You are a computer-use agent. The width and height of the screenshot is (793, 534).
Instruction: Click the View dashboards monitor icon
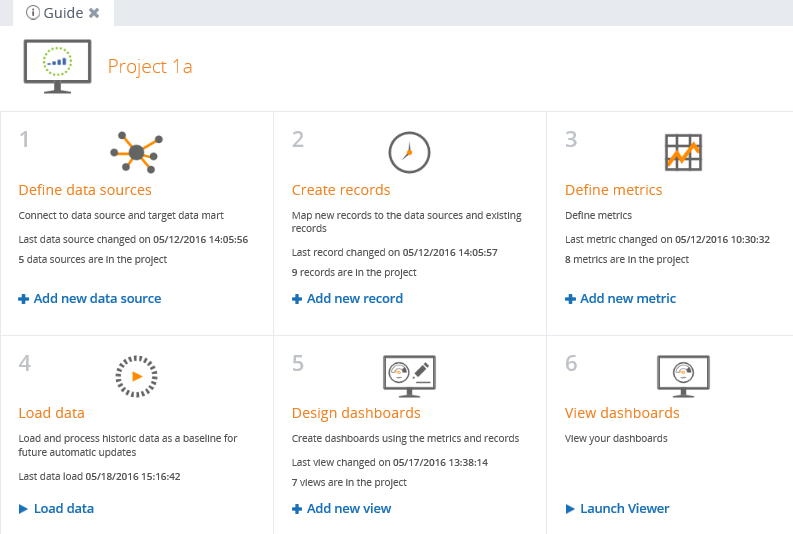pyautogui.click(x=683, y=375)
